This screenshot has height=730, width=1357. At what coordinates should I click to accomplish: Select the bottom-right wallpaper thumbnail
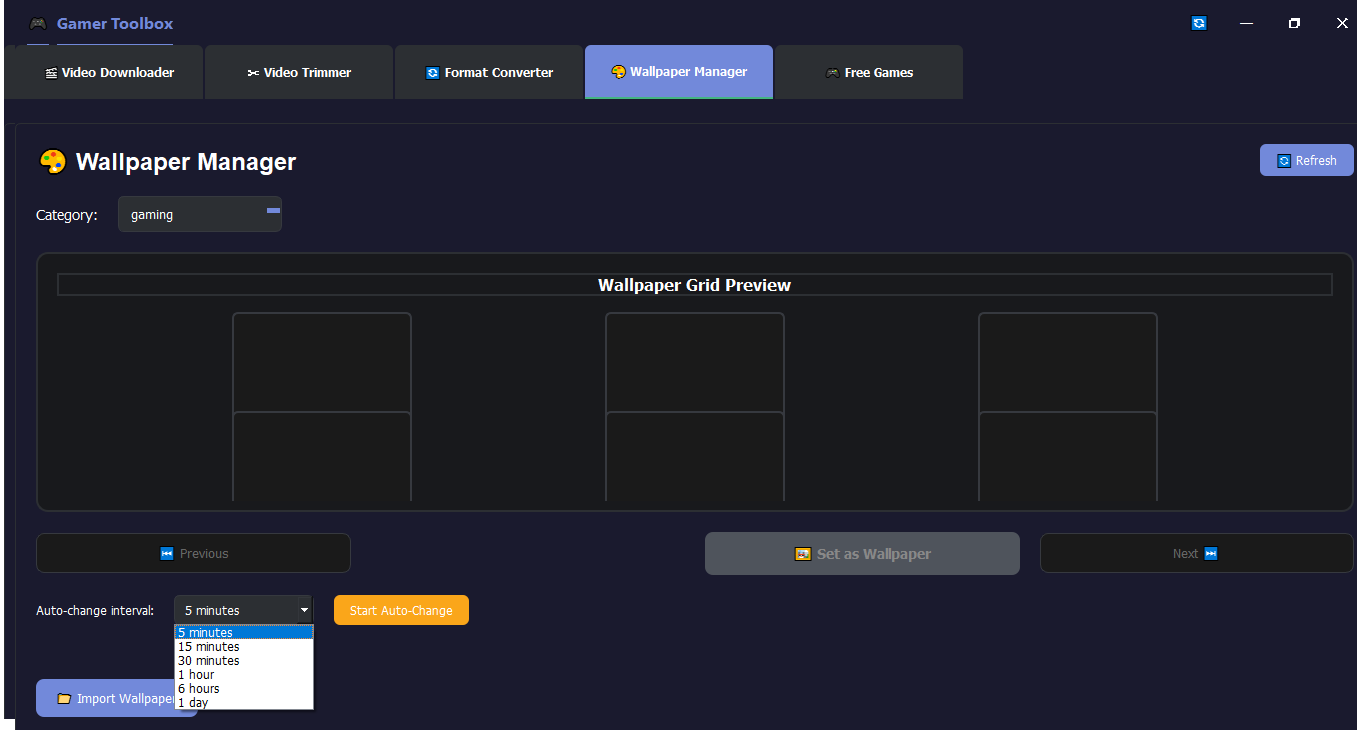pos(1068,456)
